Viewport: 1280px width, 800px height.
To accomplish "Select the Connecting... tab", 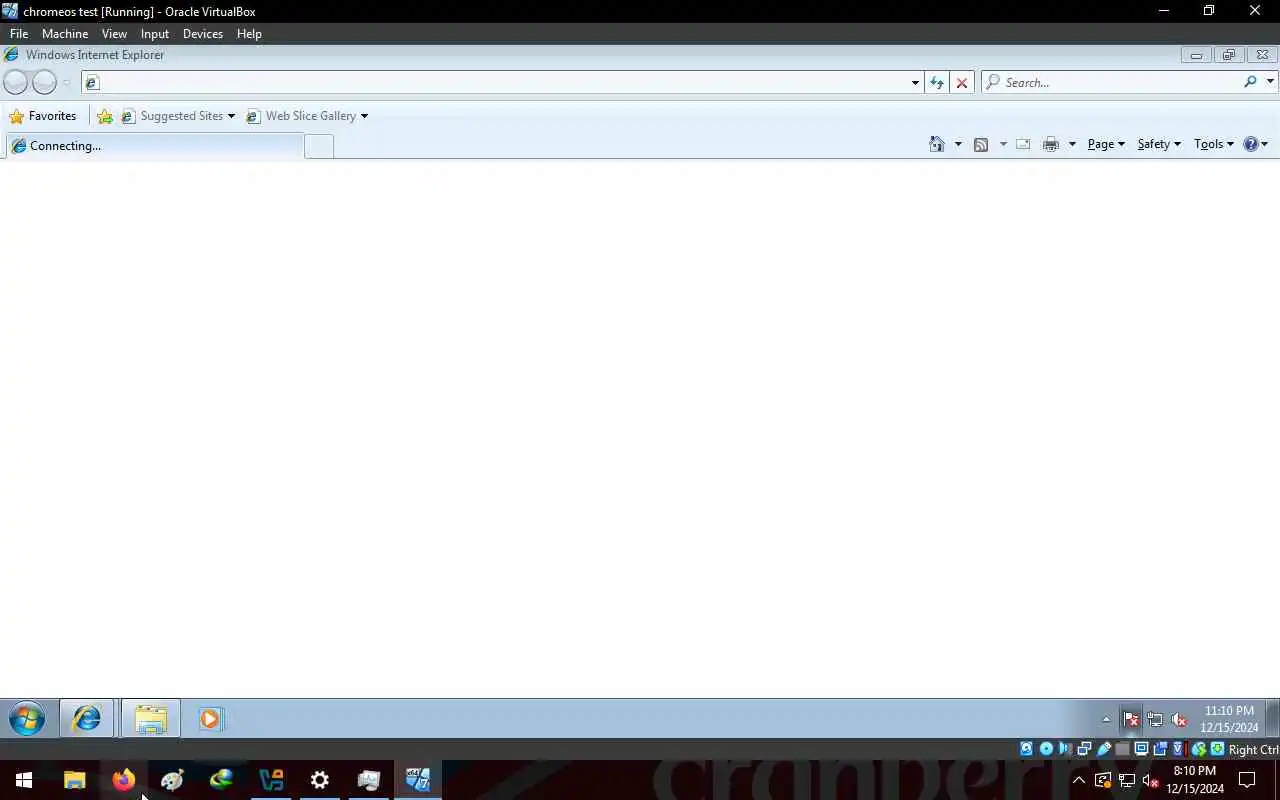I will pyautogui.click(x=154, y=146).
